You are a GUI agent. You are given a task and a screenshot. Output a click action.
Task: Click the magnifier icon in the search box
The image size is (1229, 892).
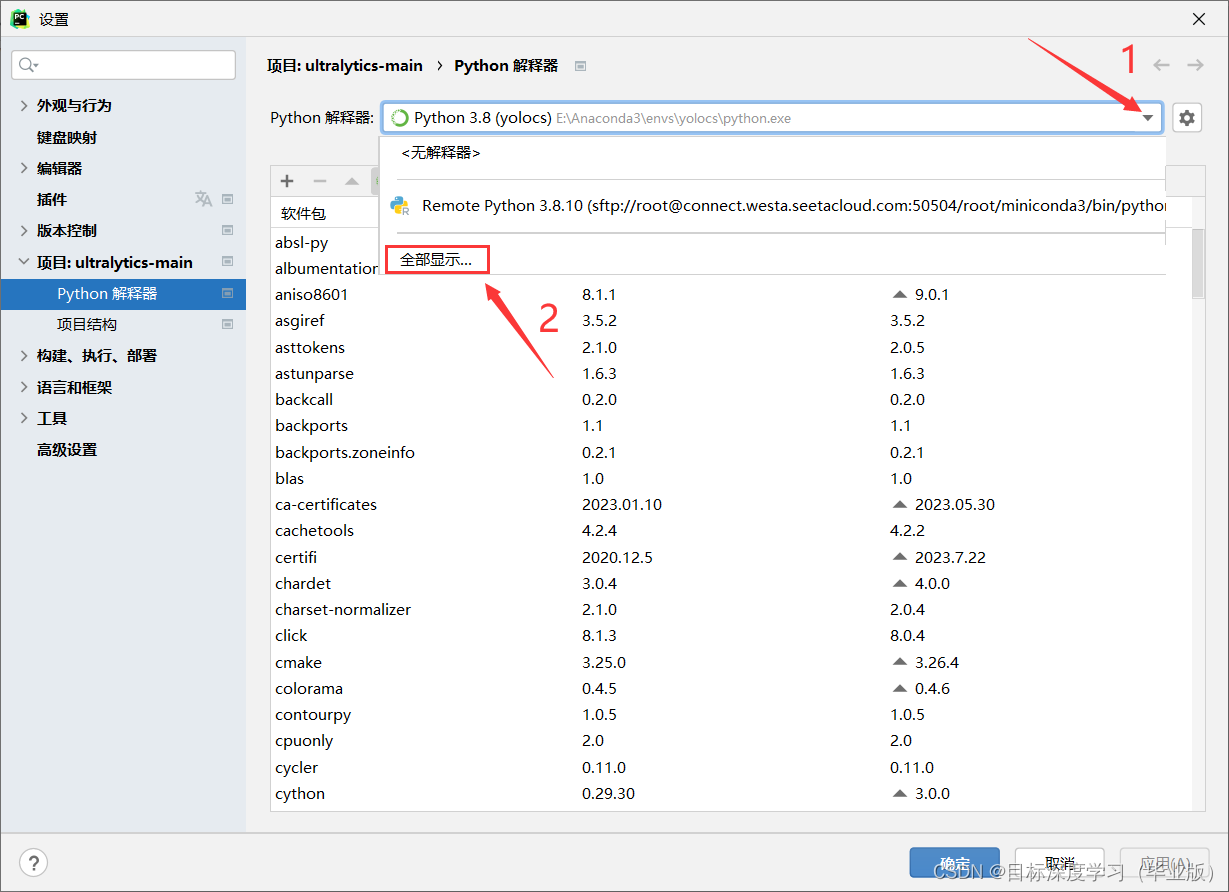coord(27,65)
